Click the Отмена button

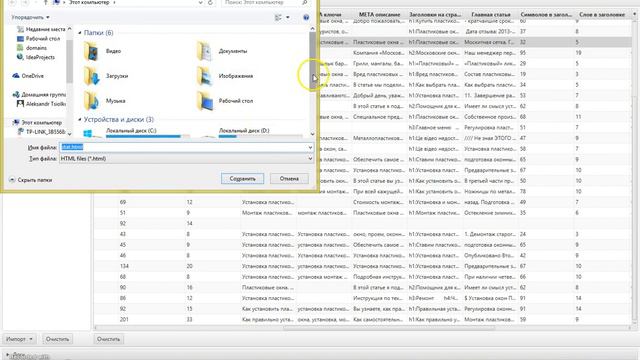tap(289, 179)
